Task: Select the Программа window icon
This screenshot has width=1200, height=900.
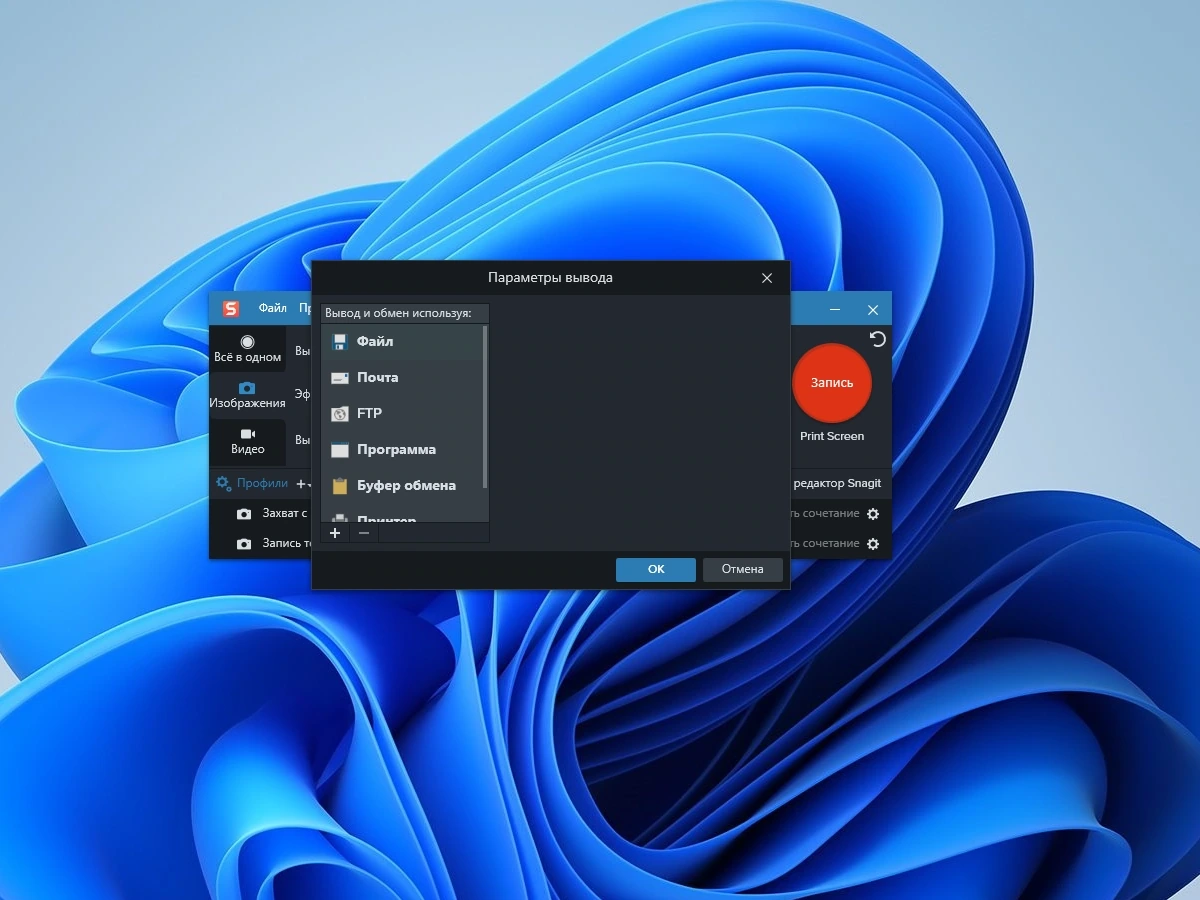Action: (x=340, y=449)
